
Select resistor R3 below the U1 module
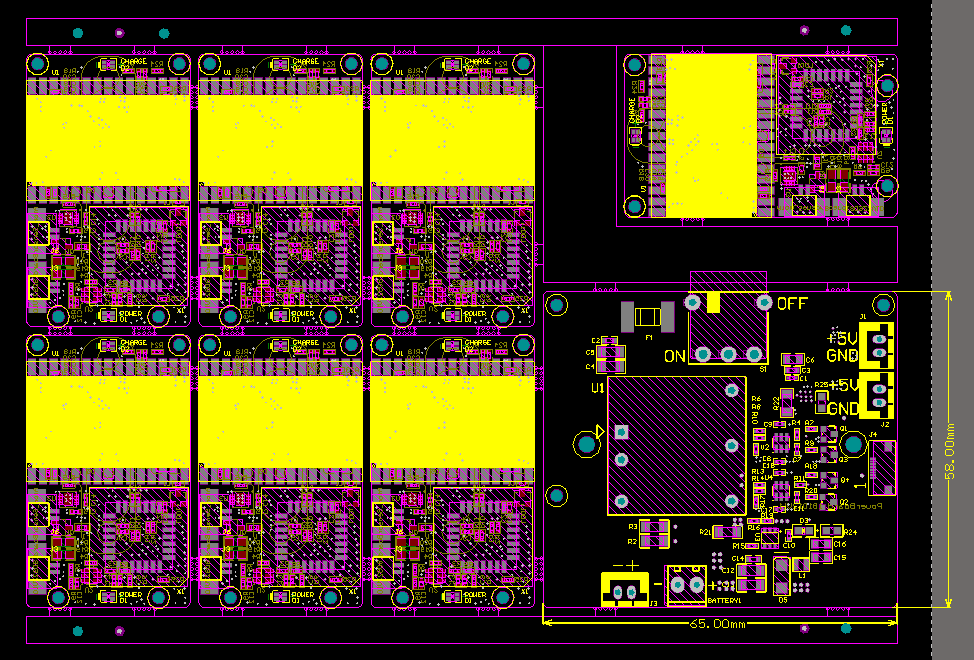coord(654,526)
